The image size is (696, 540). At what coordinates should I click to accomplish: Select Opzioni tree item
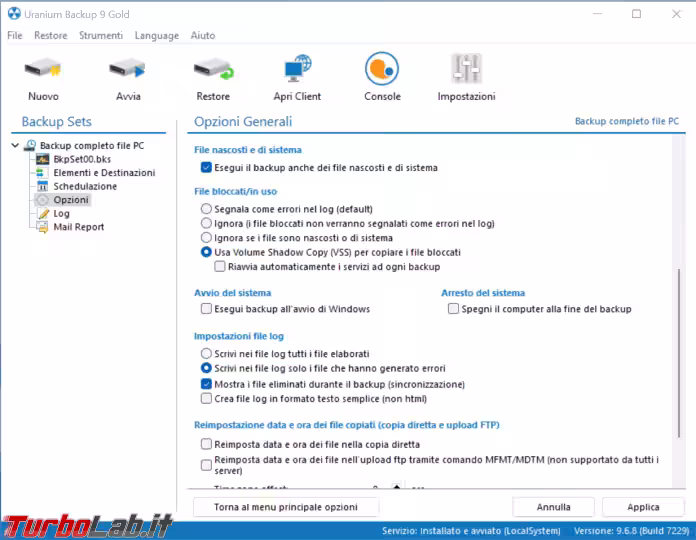tap(71, 200)
